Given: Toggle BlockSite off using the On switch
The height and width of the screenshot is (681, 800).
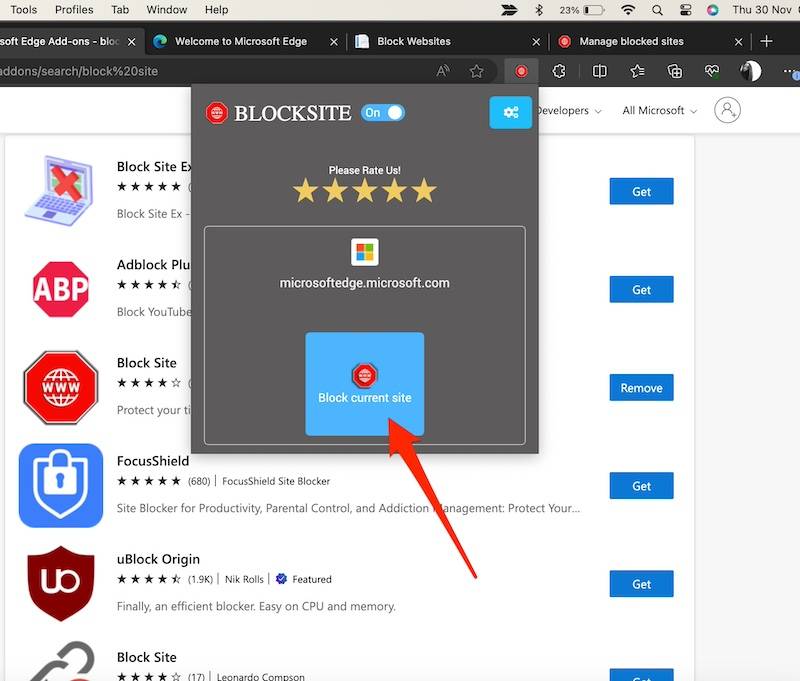Looking at the screenshot, I should (x=383, y=112).
